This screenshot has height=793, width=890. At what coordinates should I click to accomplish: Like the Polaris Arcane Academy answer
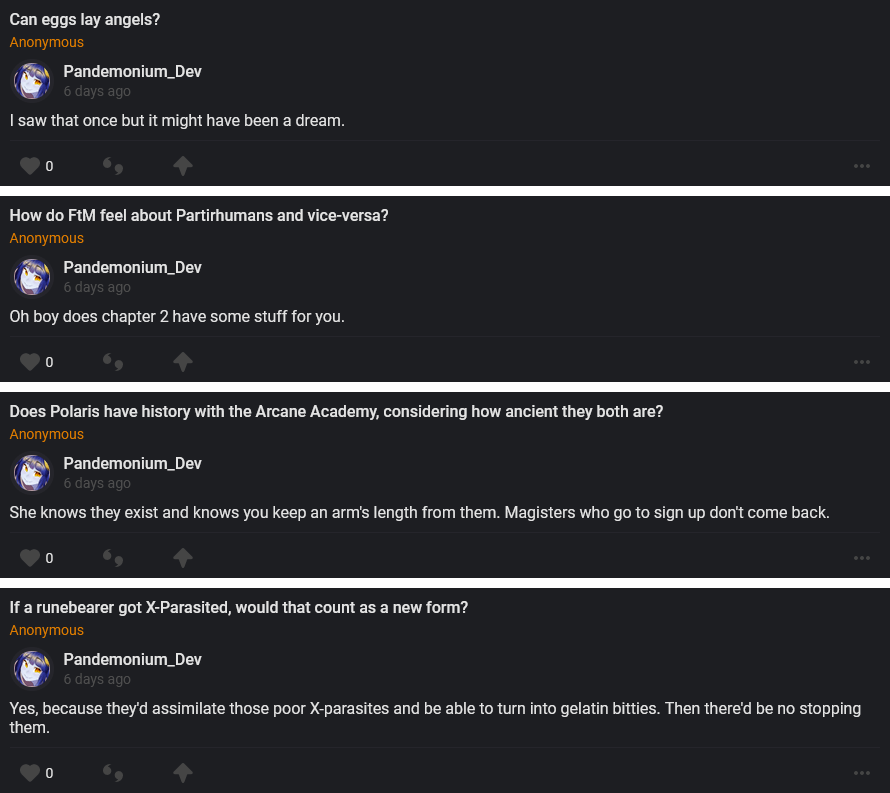(31, 558)
